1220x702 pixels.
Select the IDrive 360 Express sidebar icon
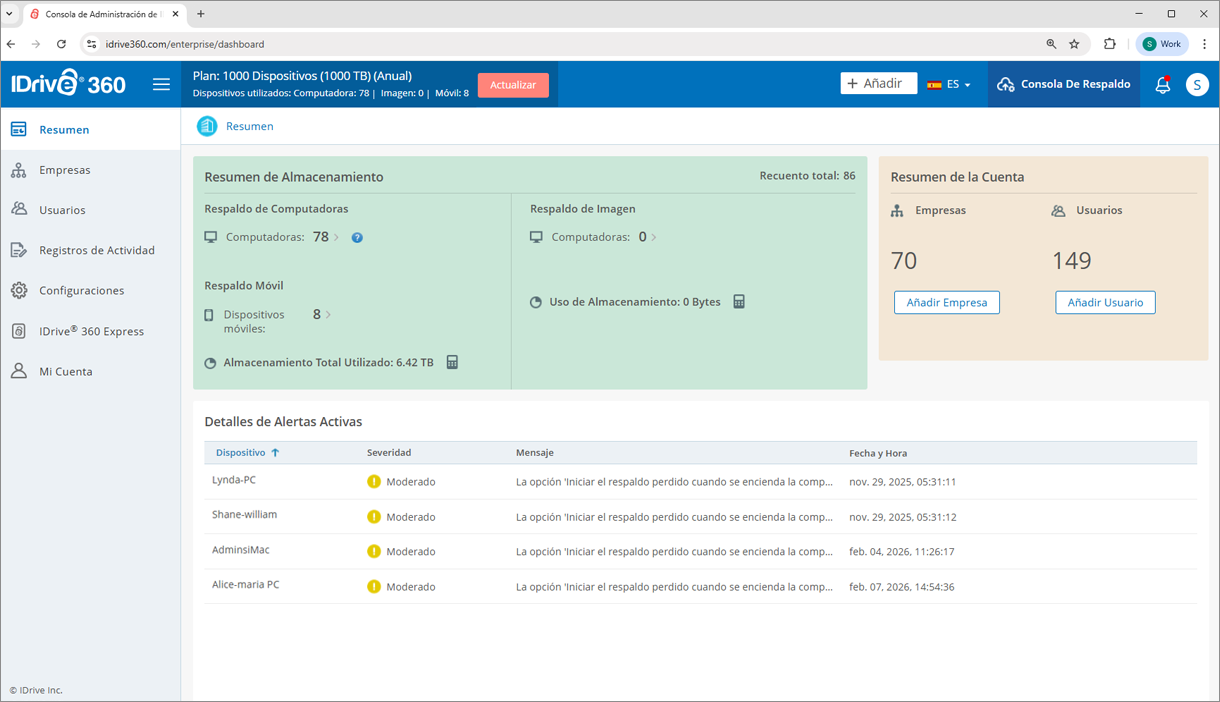point(18,331)
